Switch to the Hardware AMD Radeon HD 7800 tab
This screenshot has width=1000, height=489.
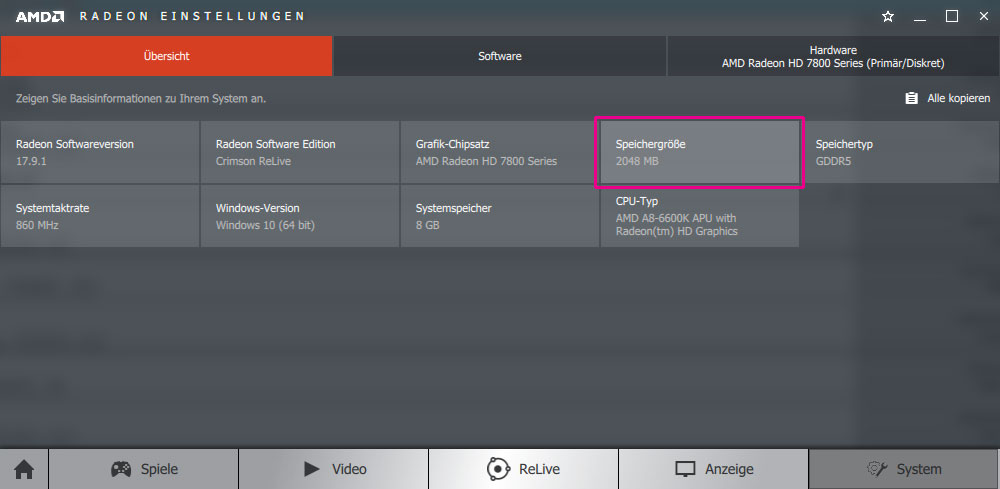coord(833,56)
